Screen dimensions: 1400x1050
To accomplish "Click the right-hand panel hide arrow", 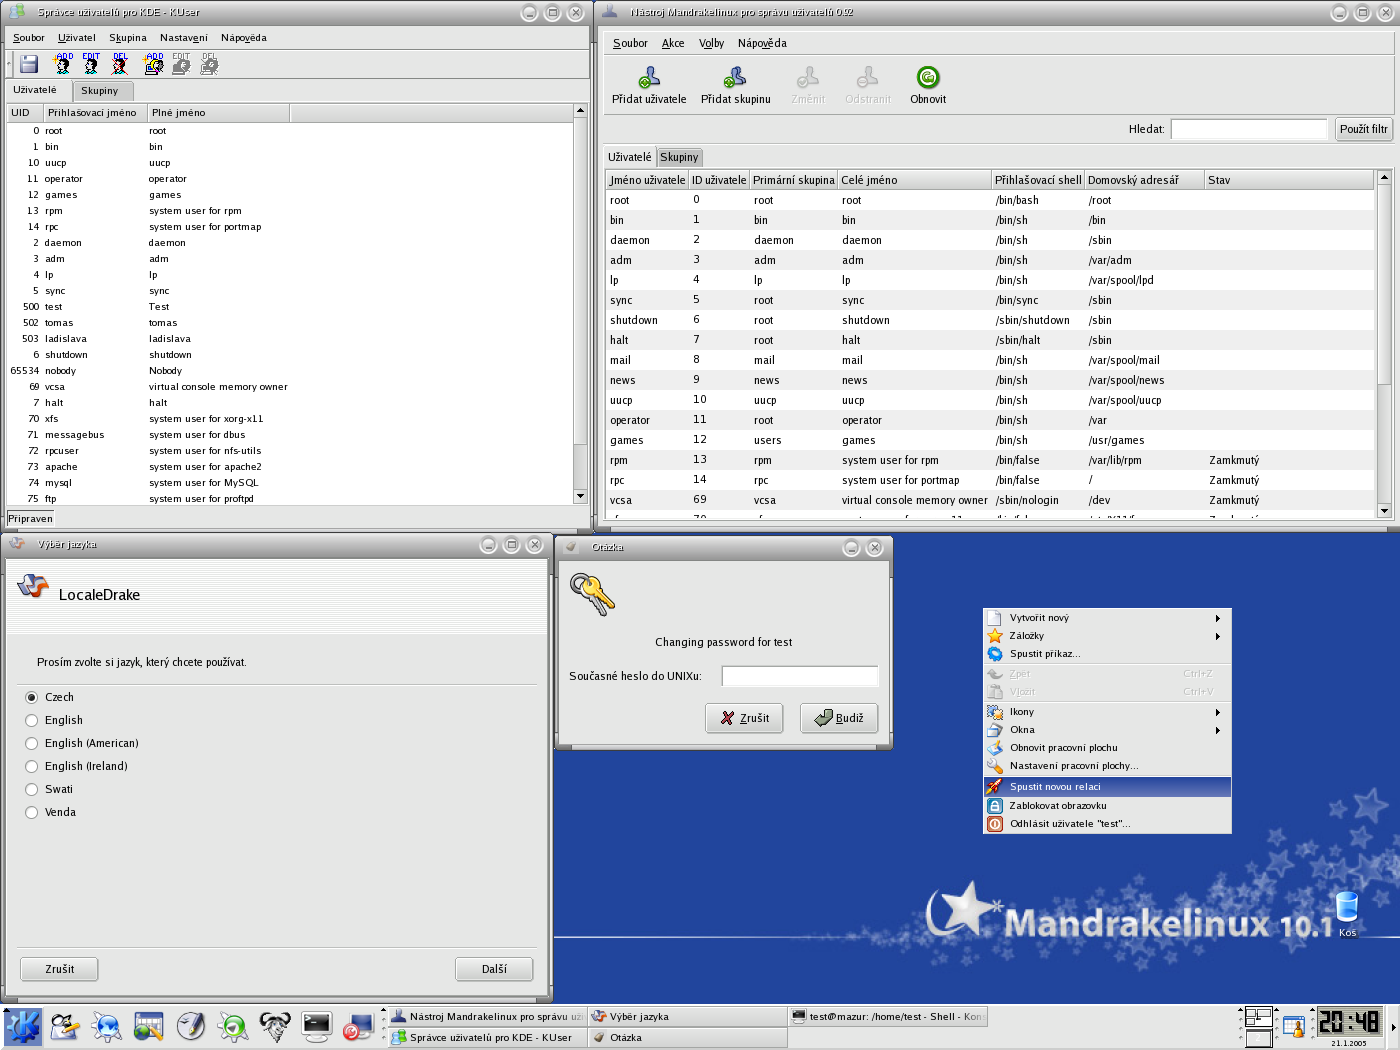I will click(x=1393, y=1027).
